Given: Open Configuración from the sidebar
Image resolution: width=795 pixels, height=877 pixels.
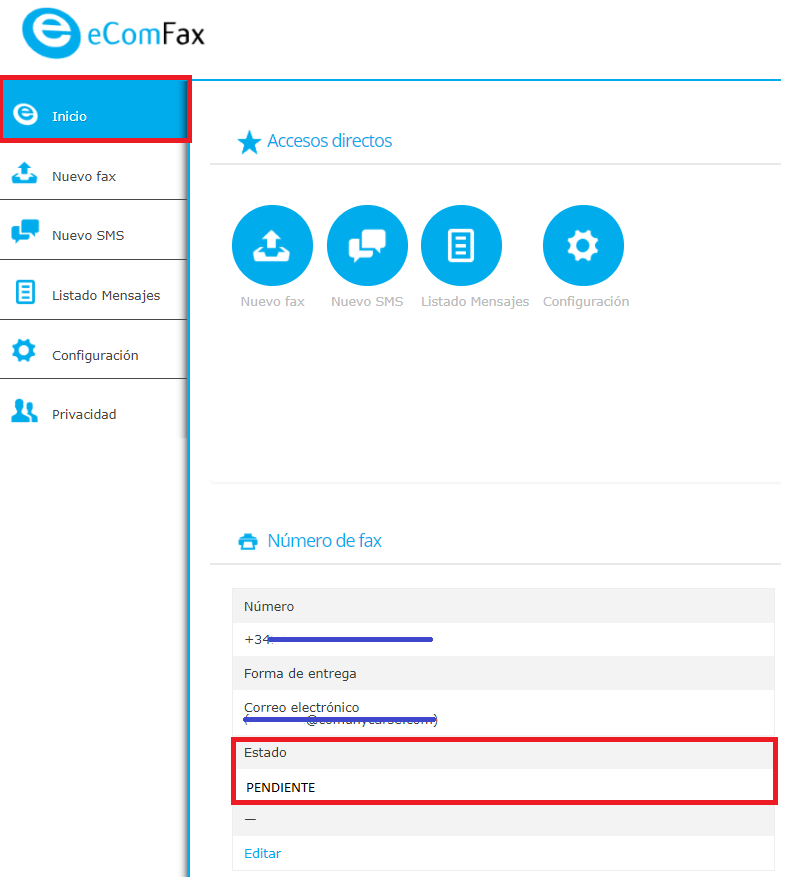Looking at the screenshot, I should click(x=93, y=350).
